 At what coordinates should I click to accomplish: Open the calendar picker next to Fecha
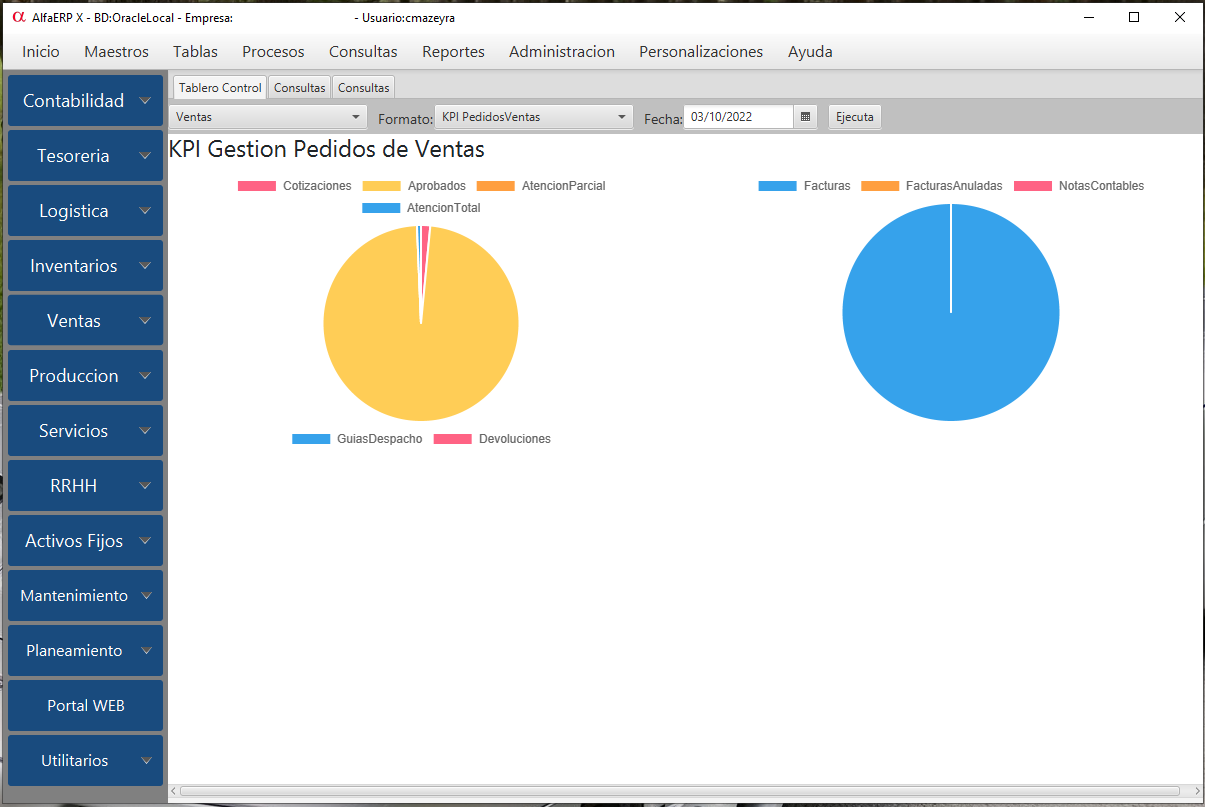click(805, 117)
